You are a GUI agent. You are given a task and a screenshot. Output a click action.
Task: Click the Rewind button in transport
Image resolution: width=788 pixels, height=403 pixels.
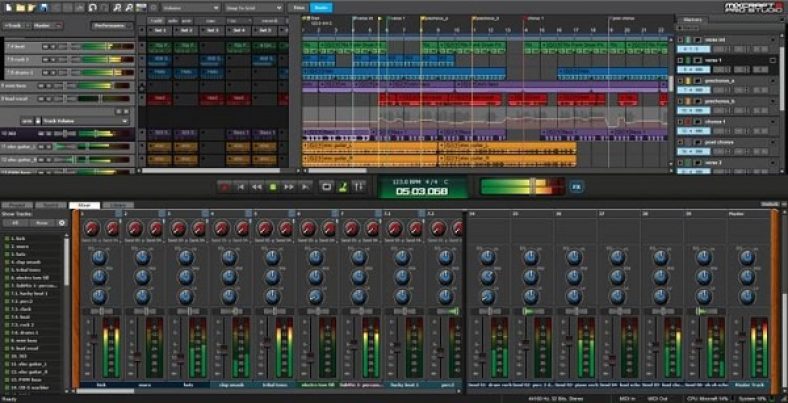coord(256,186)
